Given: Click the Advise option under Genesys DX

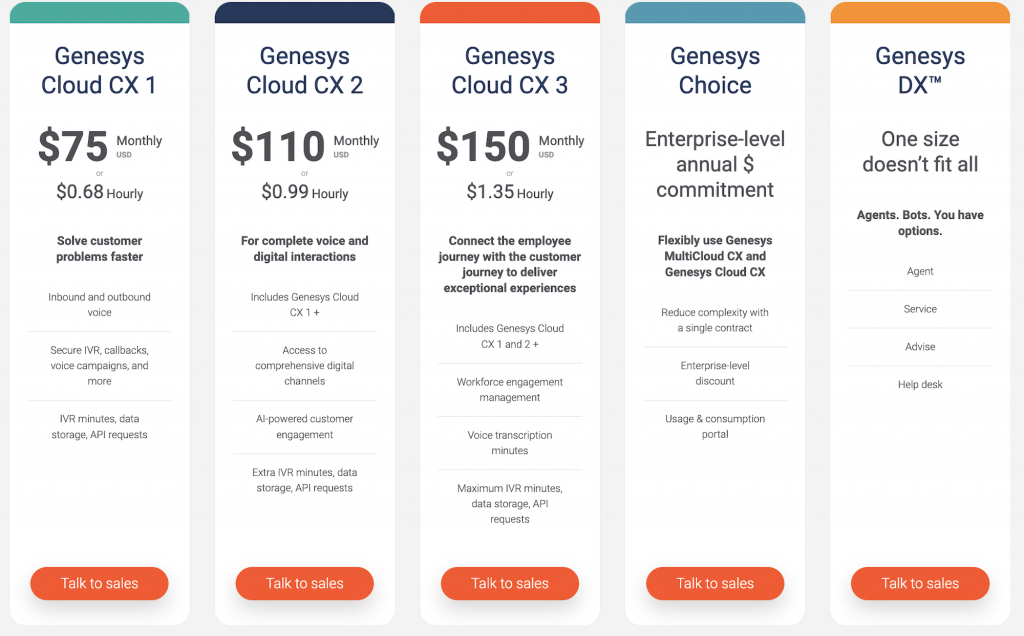Looking at the screenshot, I should click(x=919, y=347).
